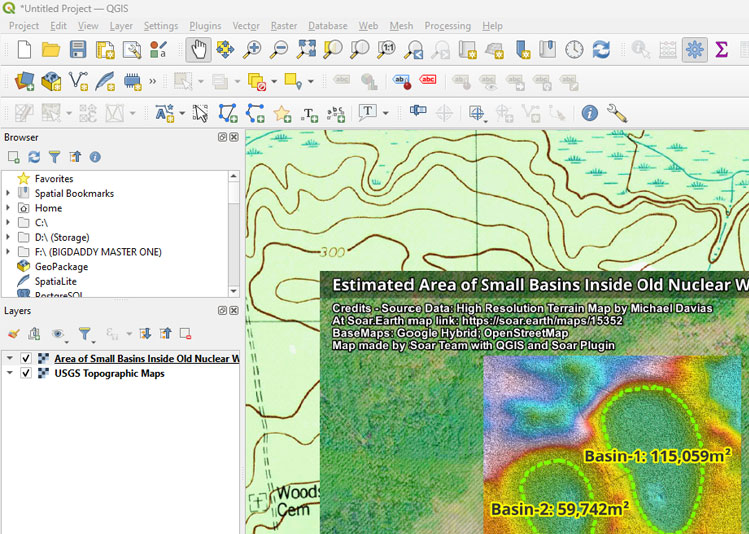The width and height of the screenshot is (749, 534).
Task: Collapse the USGS Topographic Maps layer group
Action: pos(9,373)
